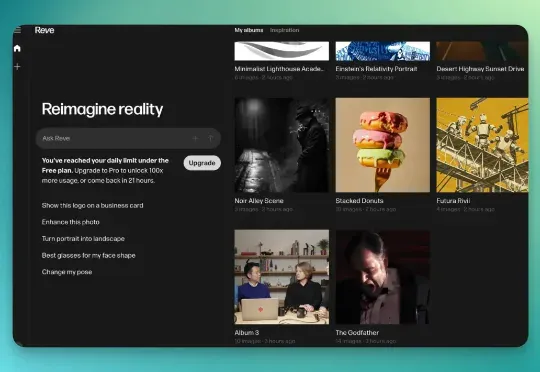This screenshot has height=372, width=540.
Task: Click the Upgrade button
Action: 202,163
